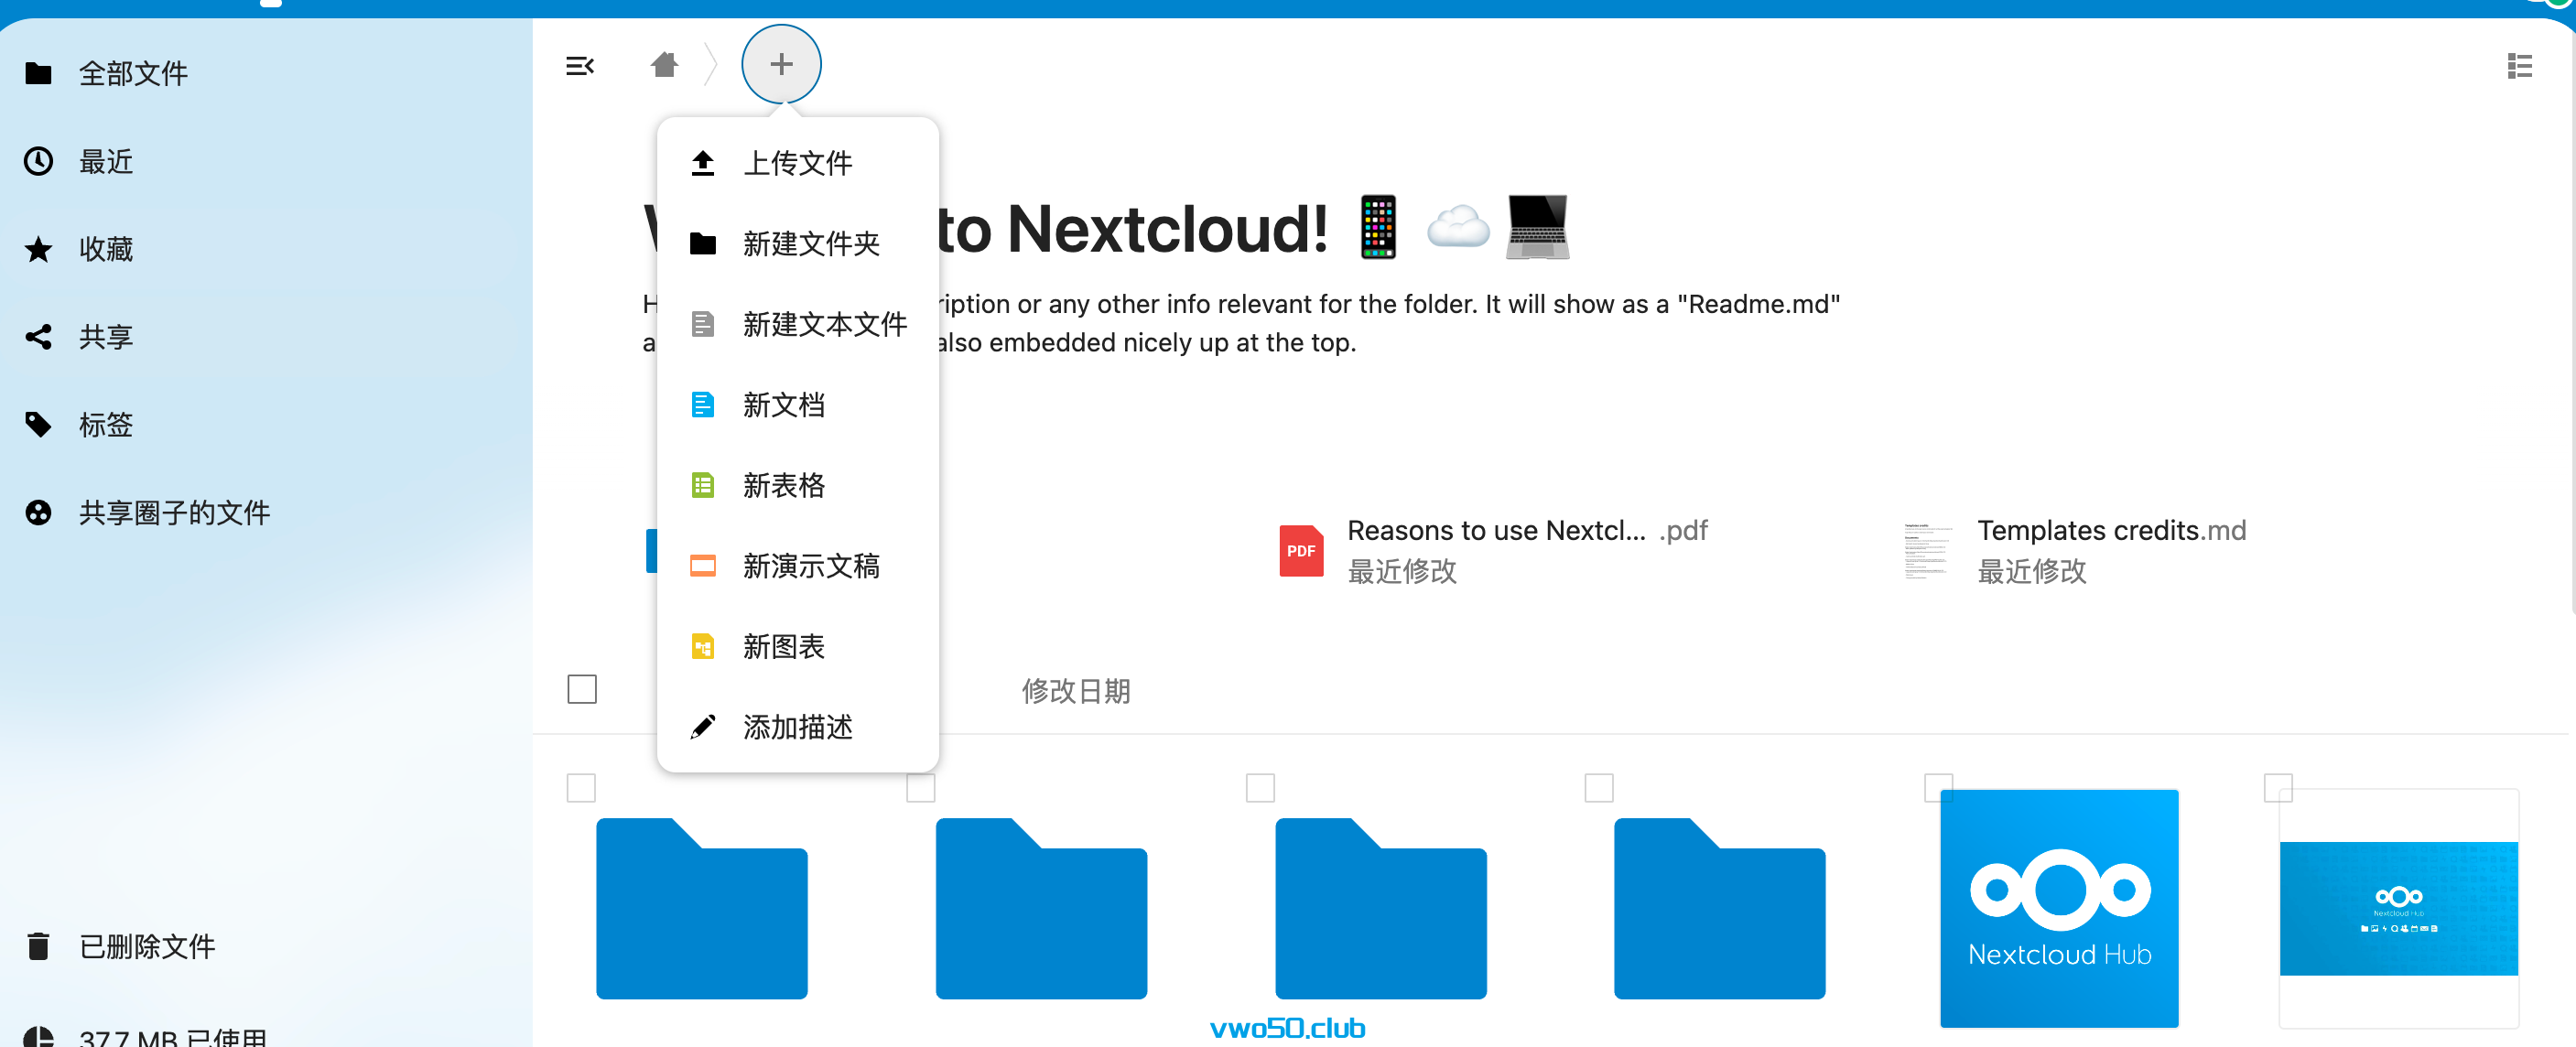Switch to list view icon
This screenshot has height=1047, width=2576.
(x=2519, y=66)
